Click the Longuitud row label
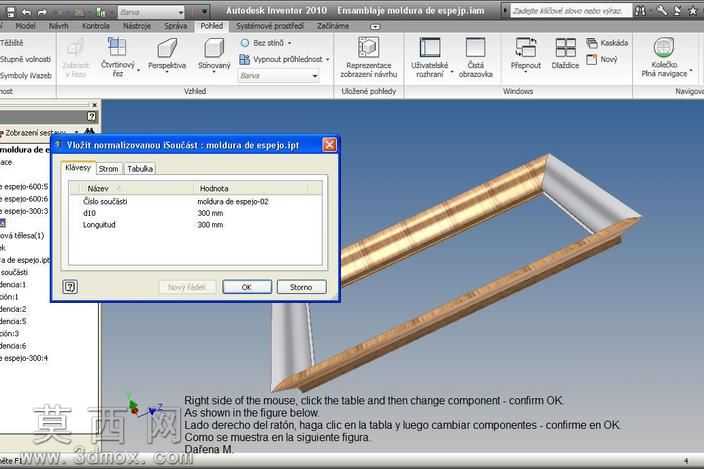 pyautogui.click(x=99, y=225)
